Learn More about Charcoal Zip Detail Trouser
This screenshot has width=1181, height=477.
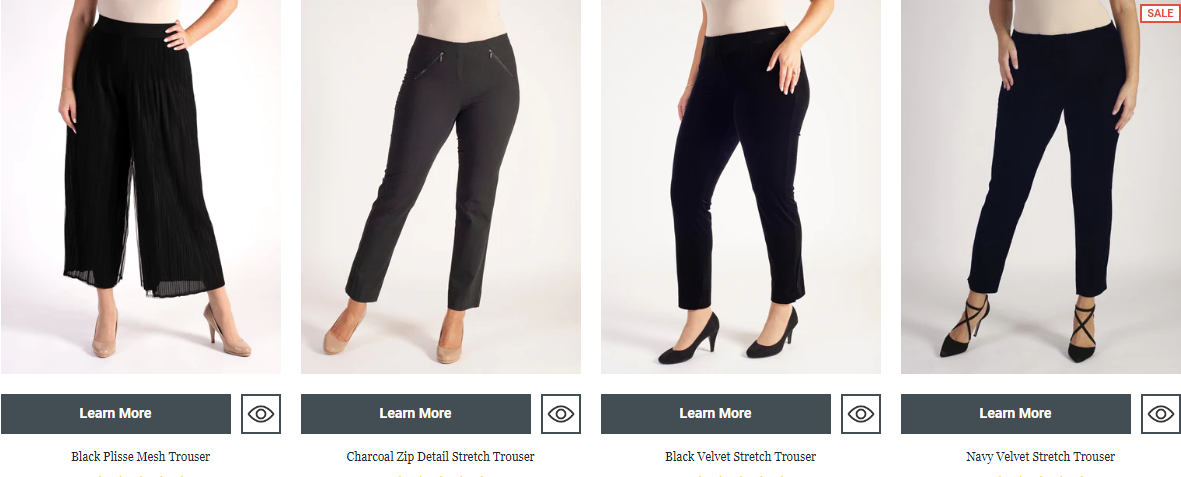click(416, 414)
